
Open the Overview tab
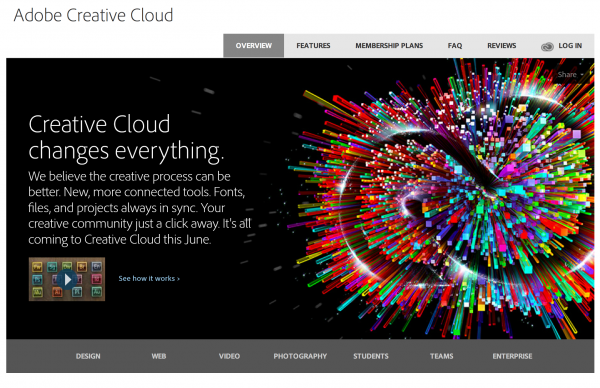tap(253, 46)
